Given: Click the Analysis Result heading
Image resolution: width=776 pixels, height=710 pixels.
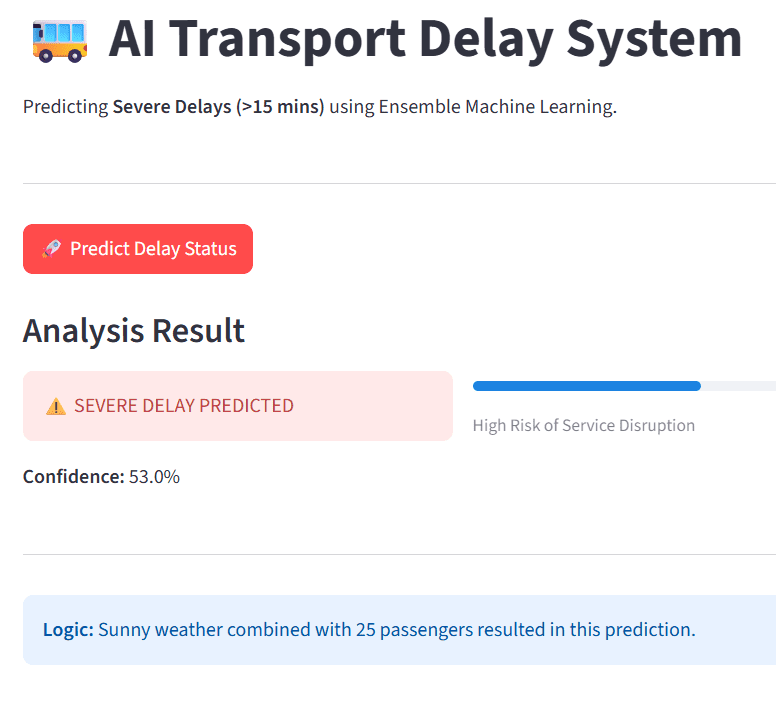Looking at the screenshot, I should pos(134,331).
